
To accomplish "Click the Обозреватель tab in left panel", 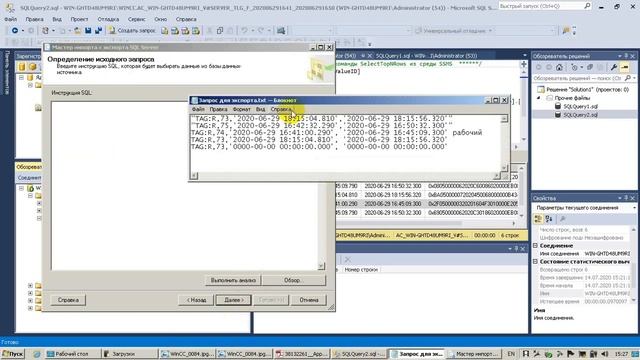I will [x=29, y=167].
